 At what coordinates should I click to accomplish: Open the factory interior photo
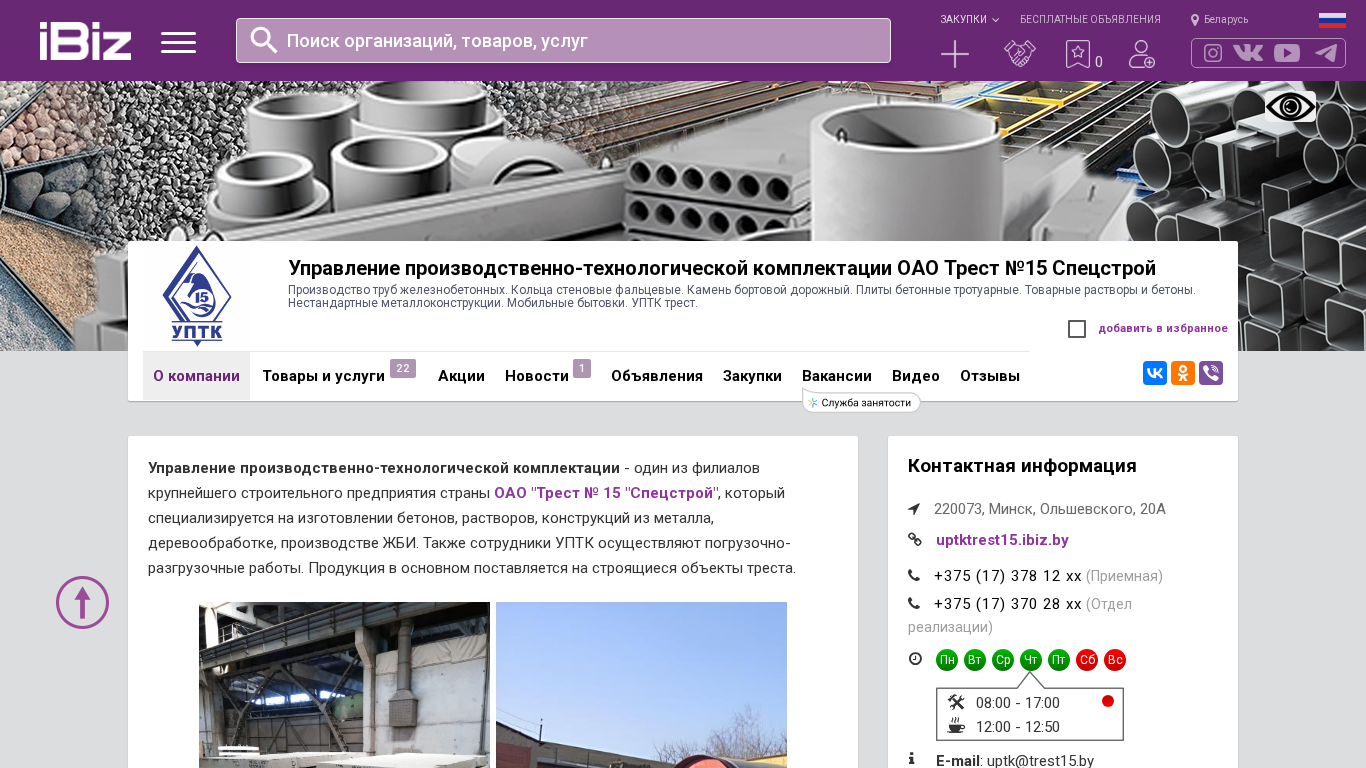coord(344,685)
